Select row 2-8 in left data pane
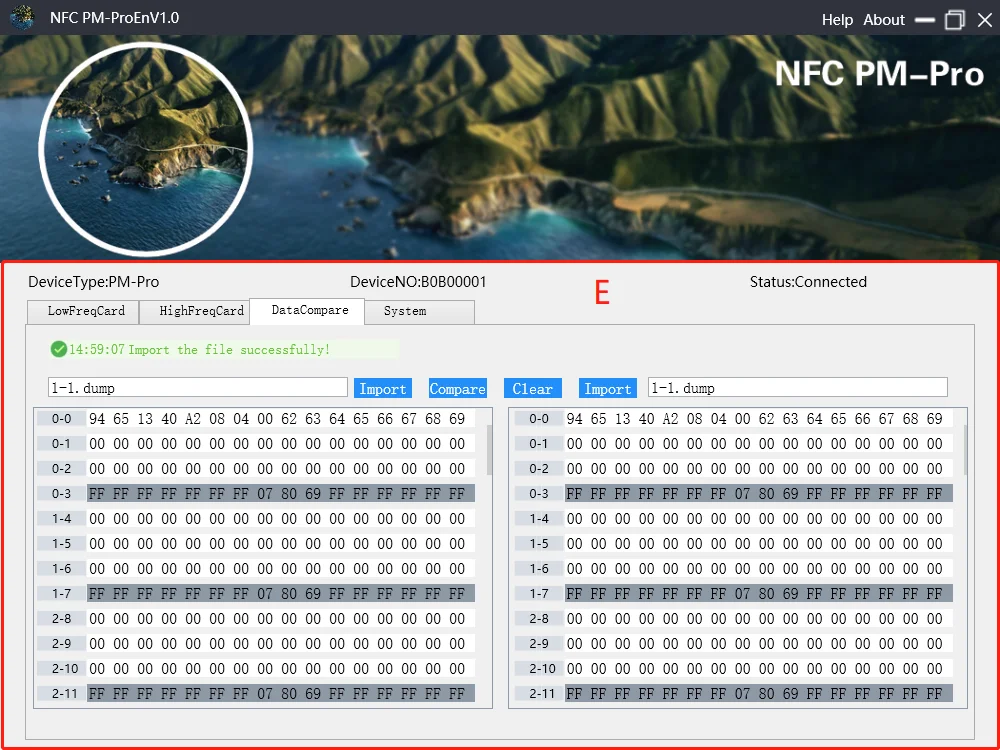 click(256, 619)
